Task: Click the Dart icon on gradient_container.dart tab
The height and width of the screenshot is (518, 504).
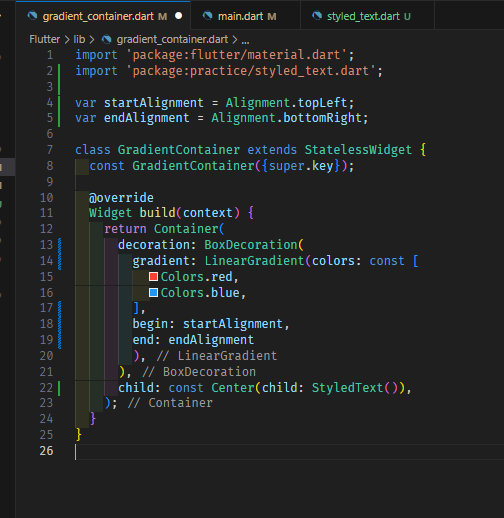Action: tap(32, 16)
